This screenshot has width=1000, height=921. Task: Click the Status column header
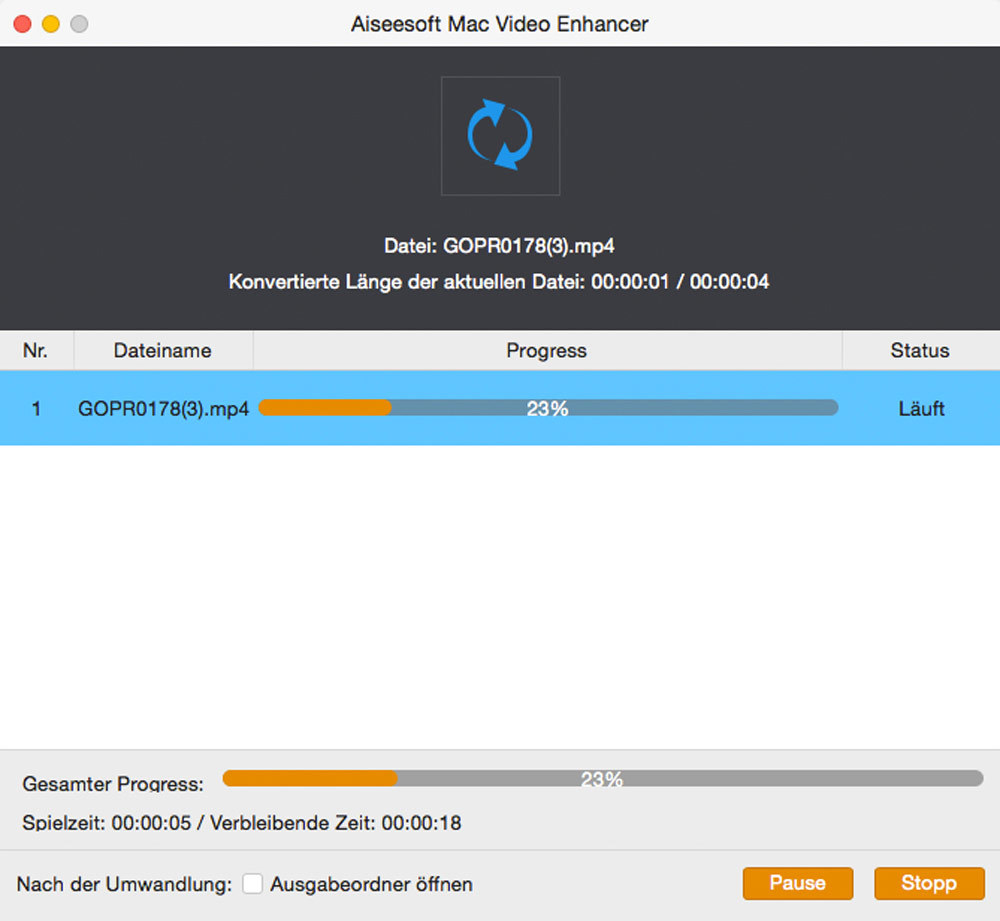point(920,350)
